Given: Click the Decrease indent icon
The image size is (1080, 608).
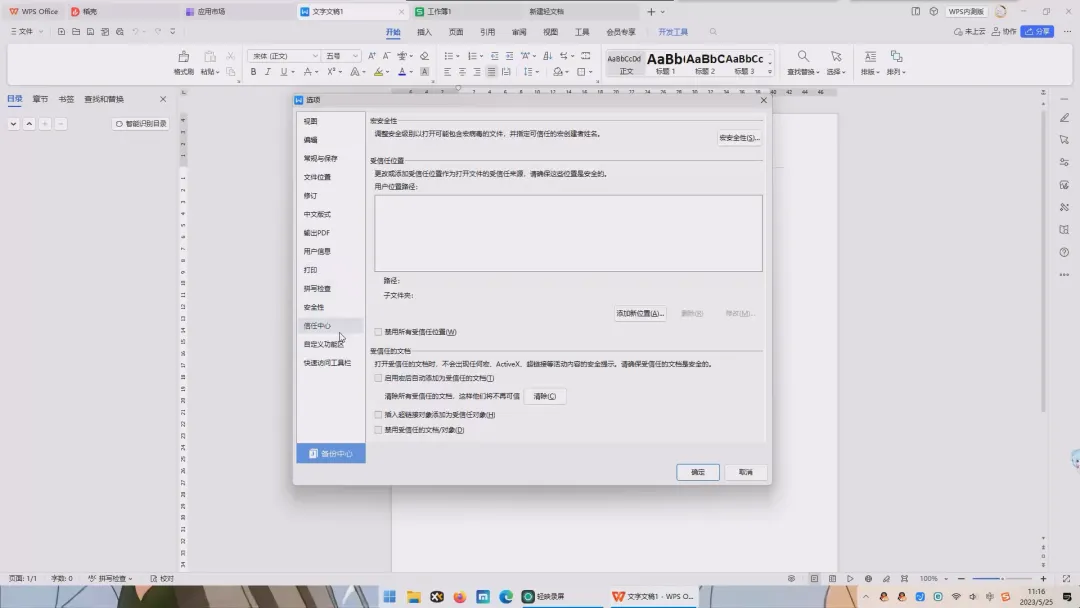Looking at the screenshot, I should click(495, 56).
